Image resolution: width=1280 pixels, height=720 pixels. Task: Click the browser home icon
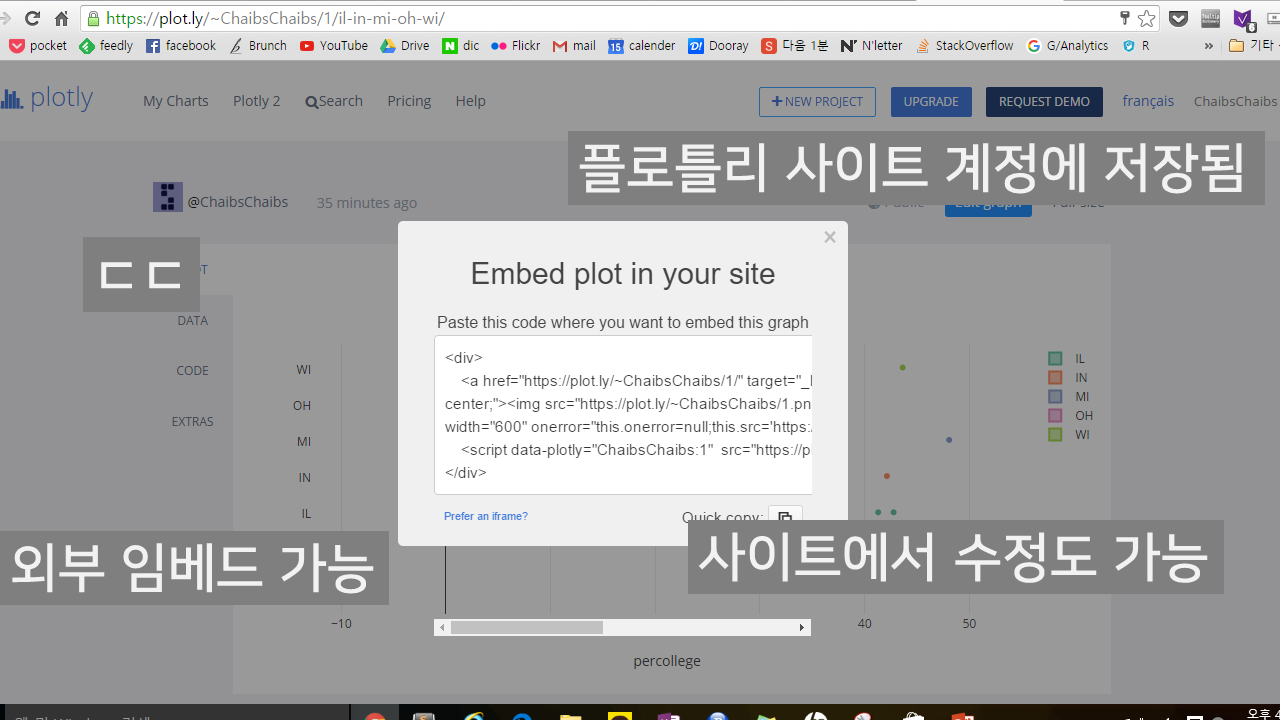coord(61,18)
